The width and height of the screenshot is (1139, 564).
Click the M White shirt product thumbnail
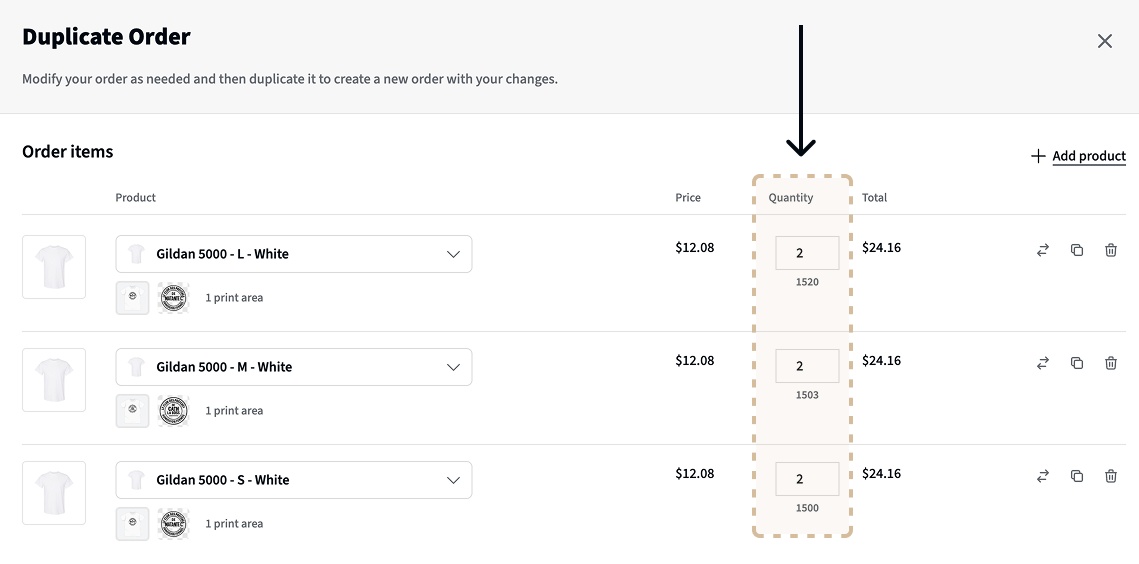tap(54, 380)
